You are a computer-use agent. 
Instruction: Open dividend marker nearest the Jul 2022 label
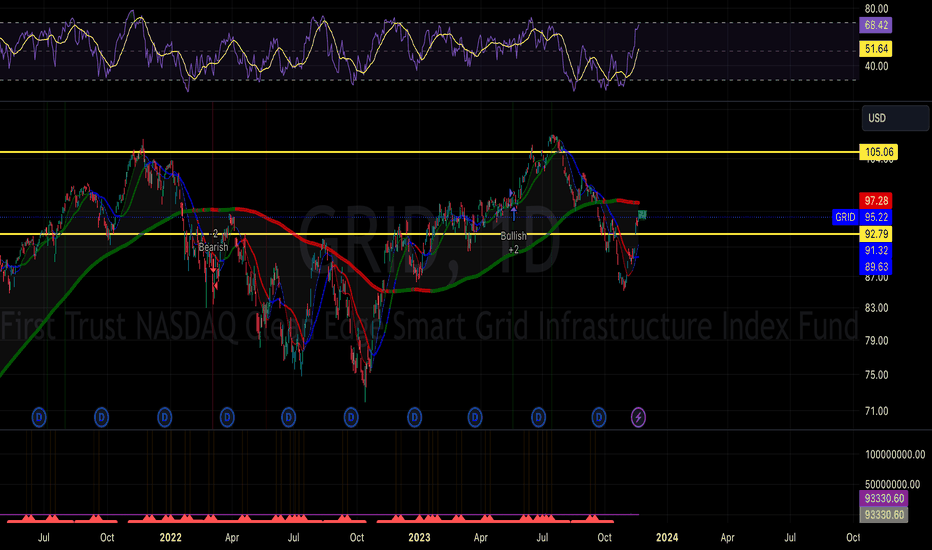click(x=288, y=417)
